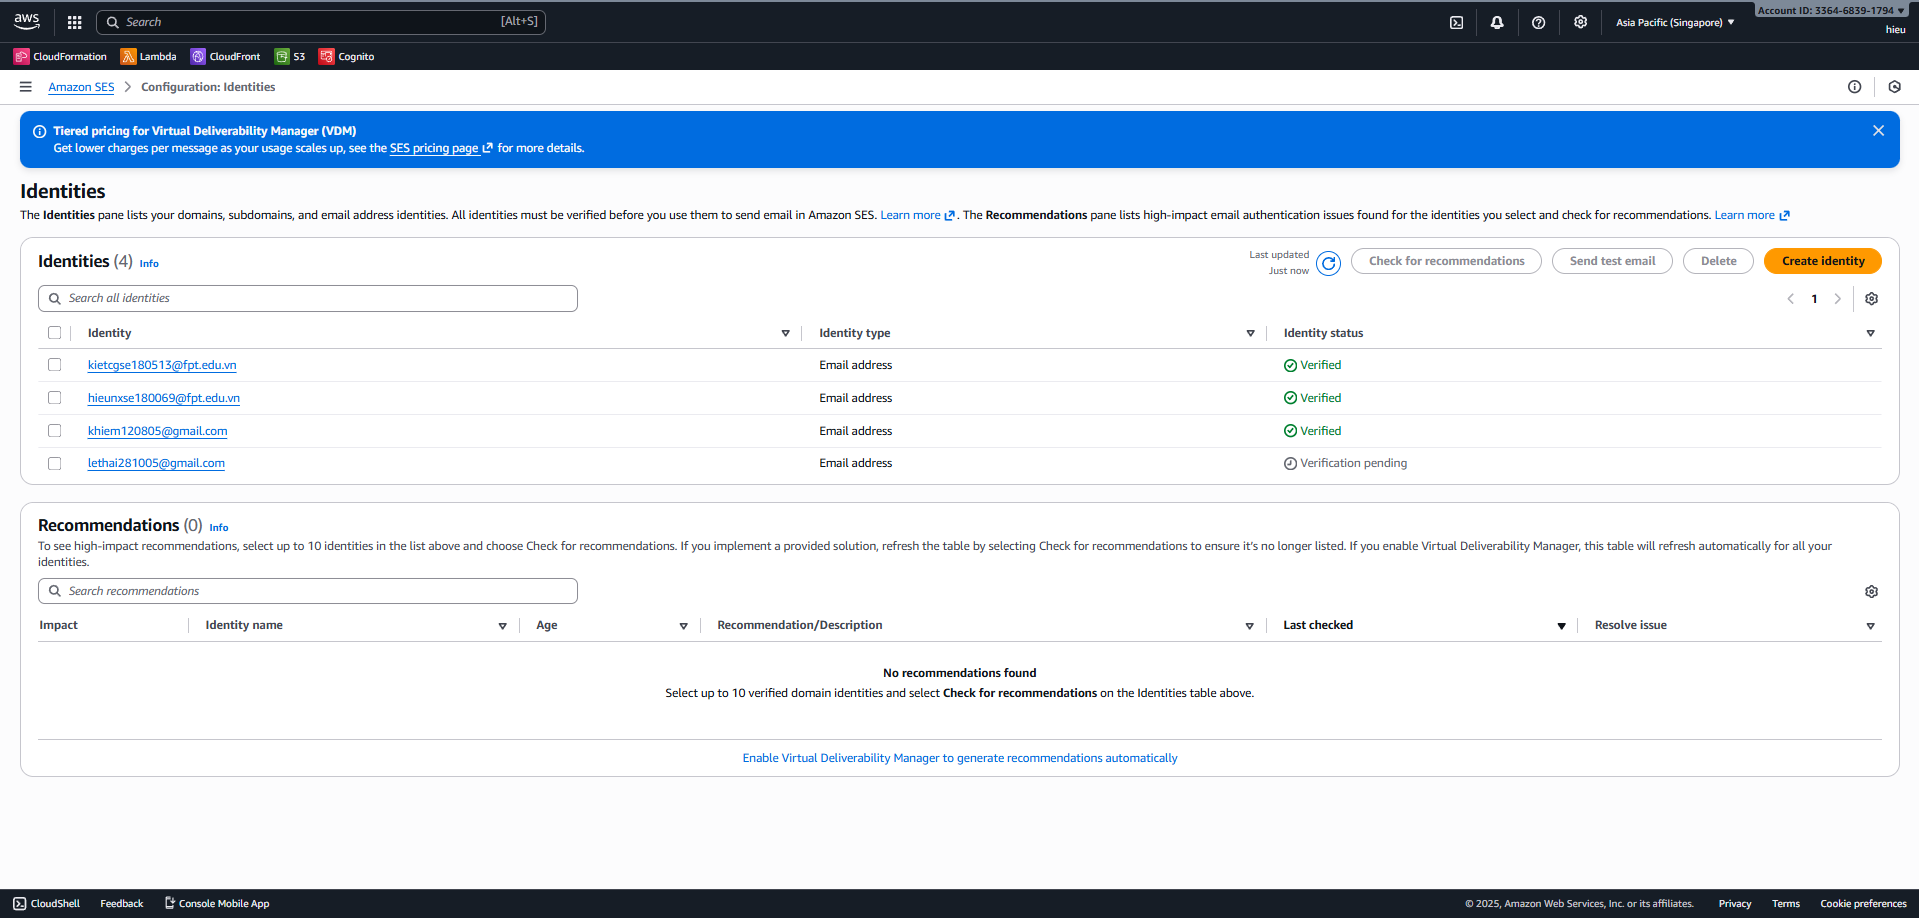Select the kietcgse180513@fpt.edu.vn checkbox
This screenshot has height=918, width=1919.
(x=55, y=365)
